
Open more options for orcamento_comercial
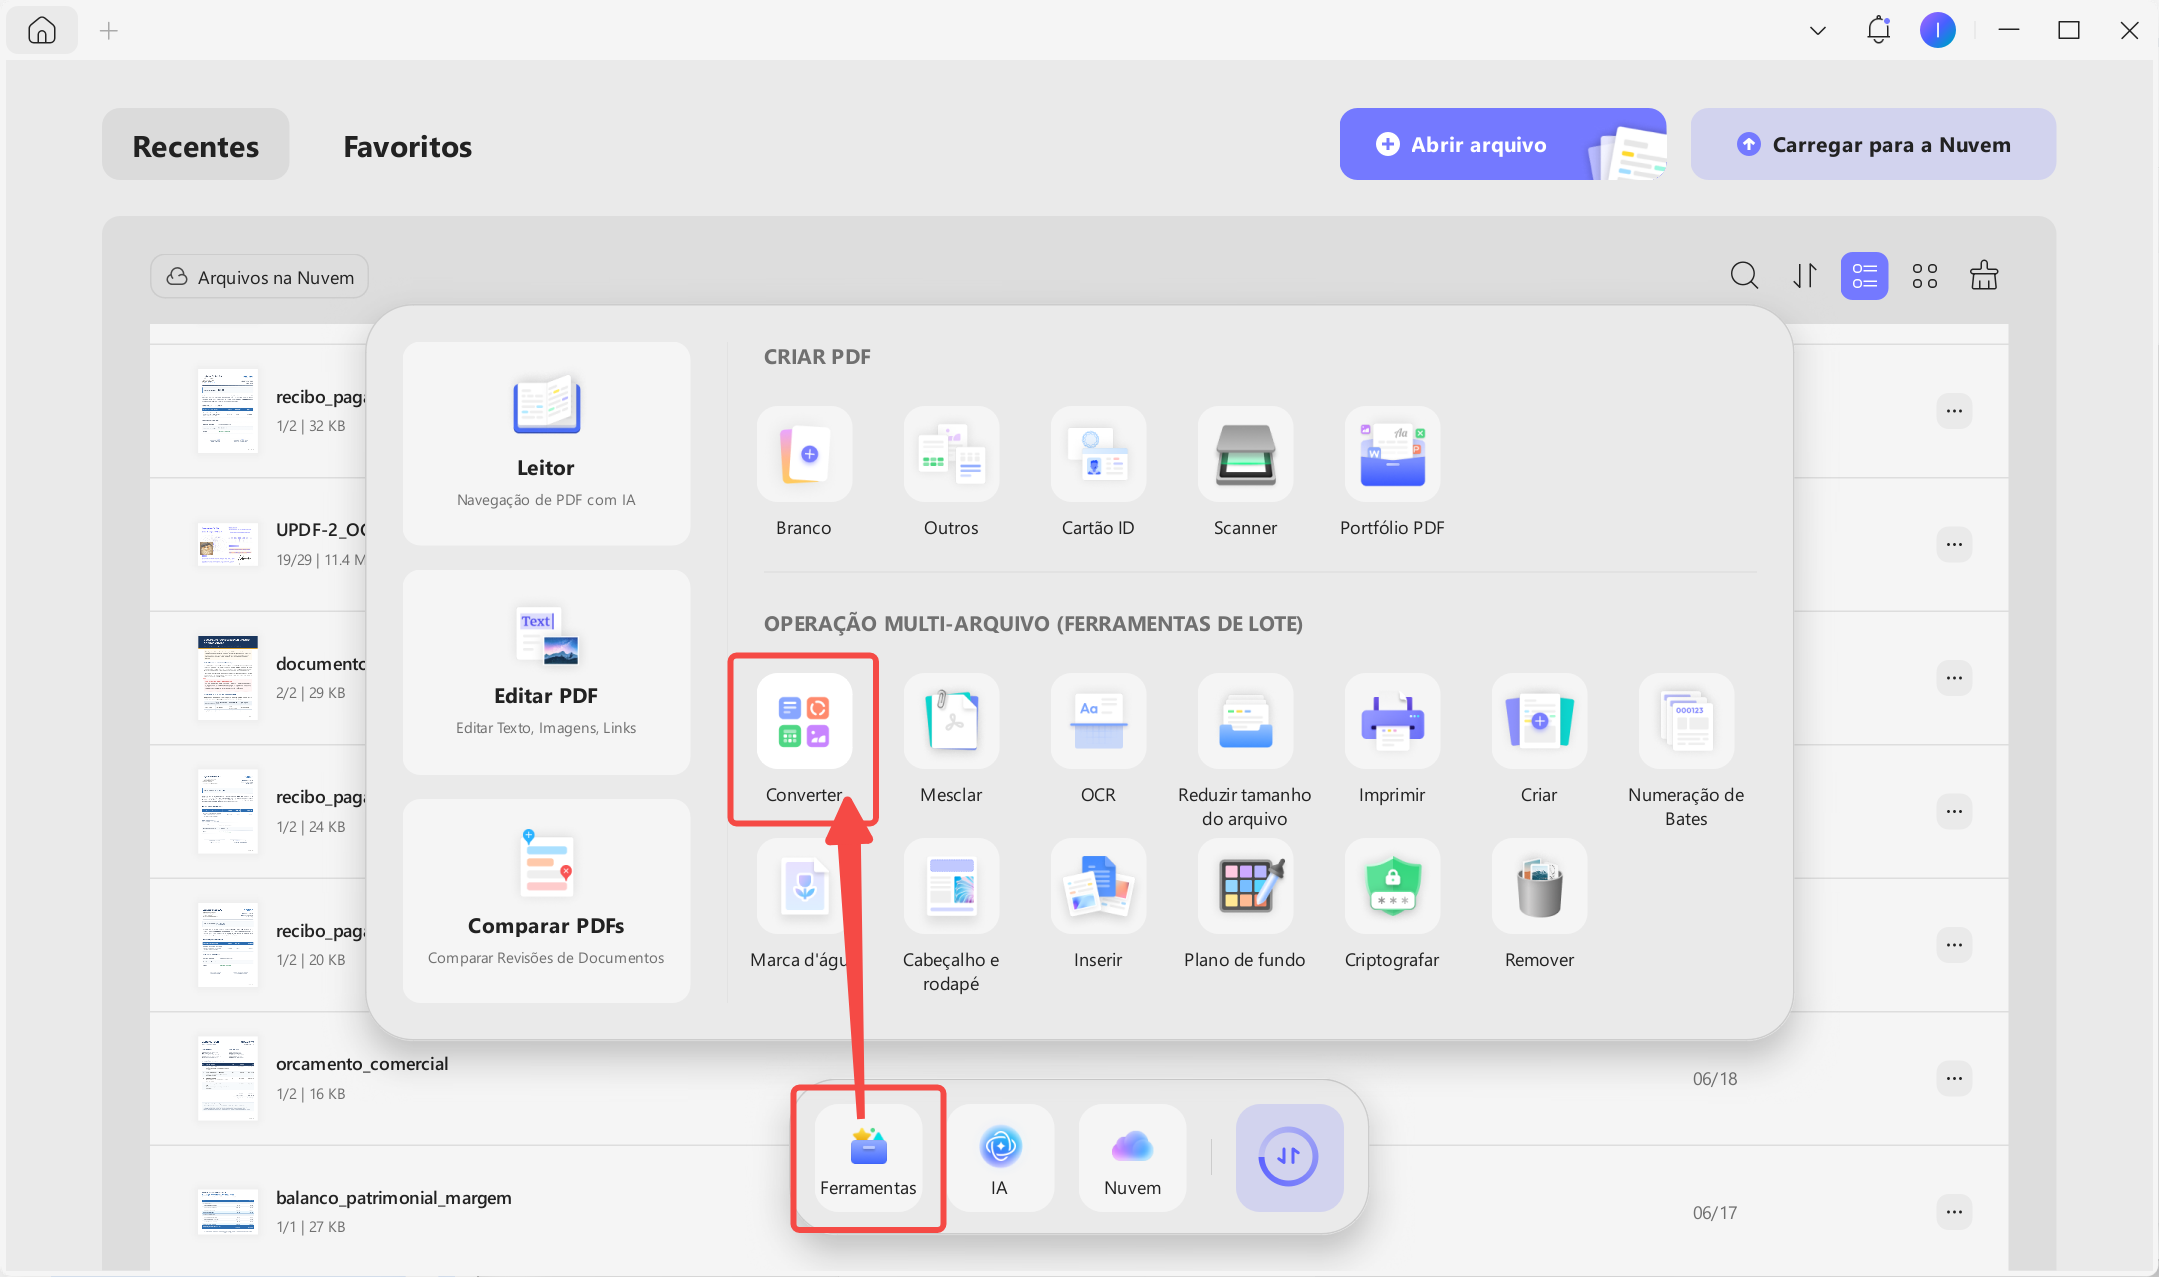click(1954, 1078)
